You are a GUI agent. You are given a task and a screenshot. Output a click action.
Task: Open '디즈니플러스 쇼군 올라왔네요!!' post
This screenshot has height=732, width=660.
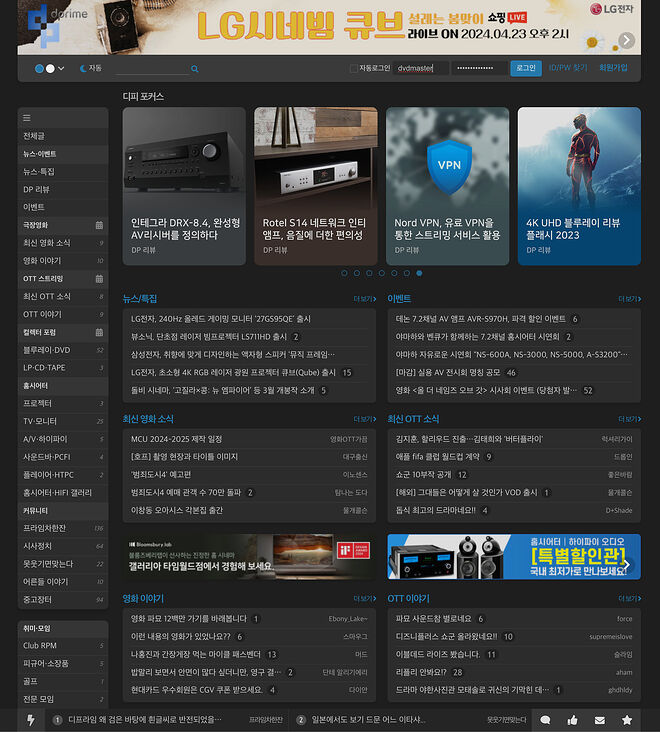(447, 636)
